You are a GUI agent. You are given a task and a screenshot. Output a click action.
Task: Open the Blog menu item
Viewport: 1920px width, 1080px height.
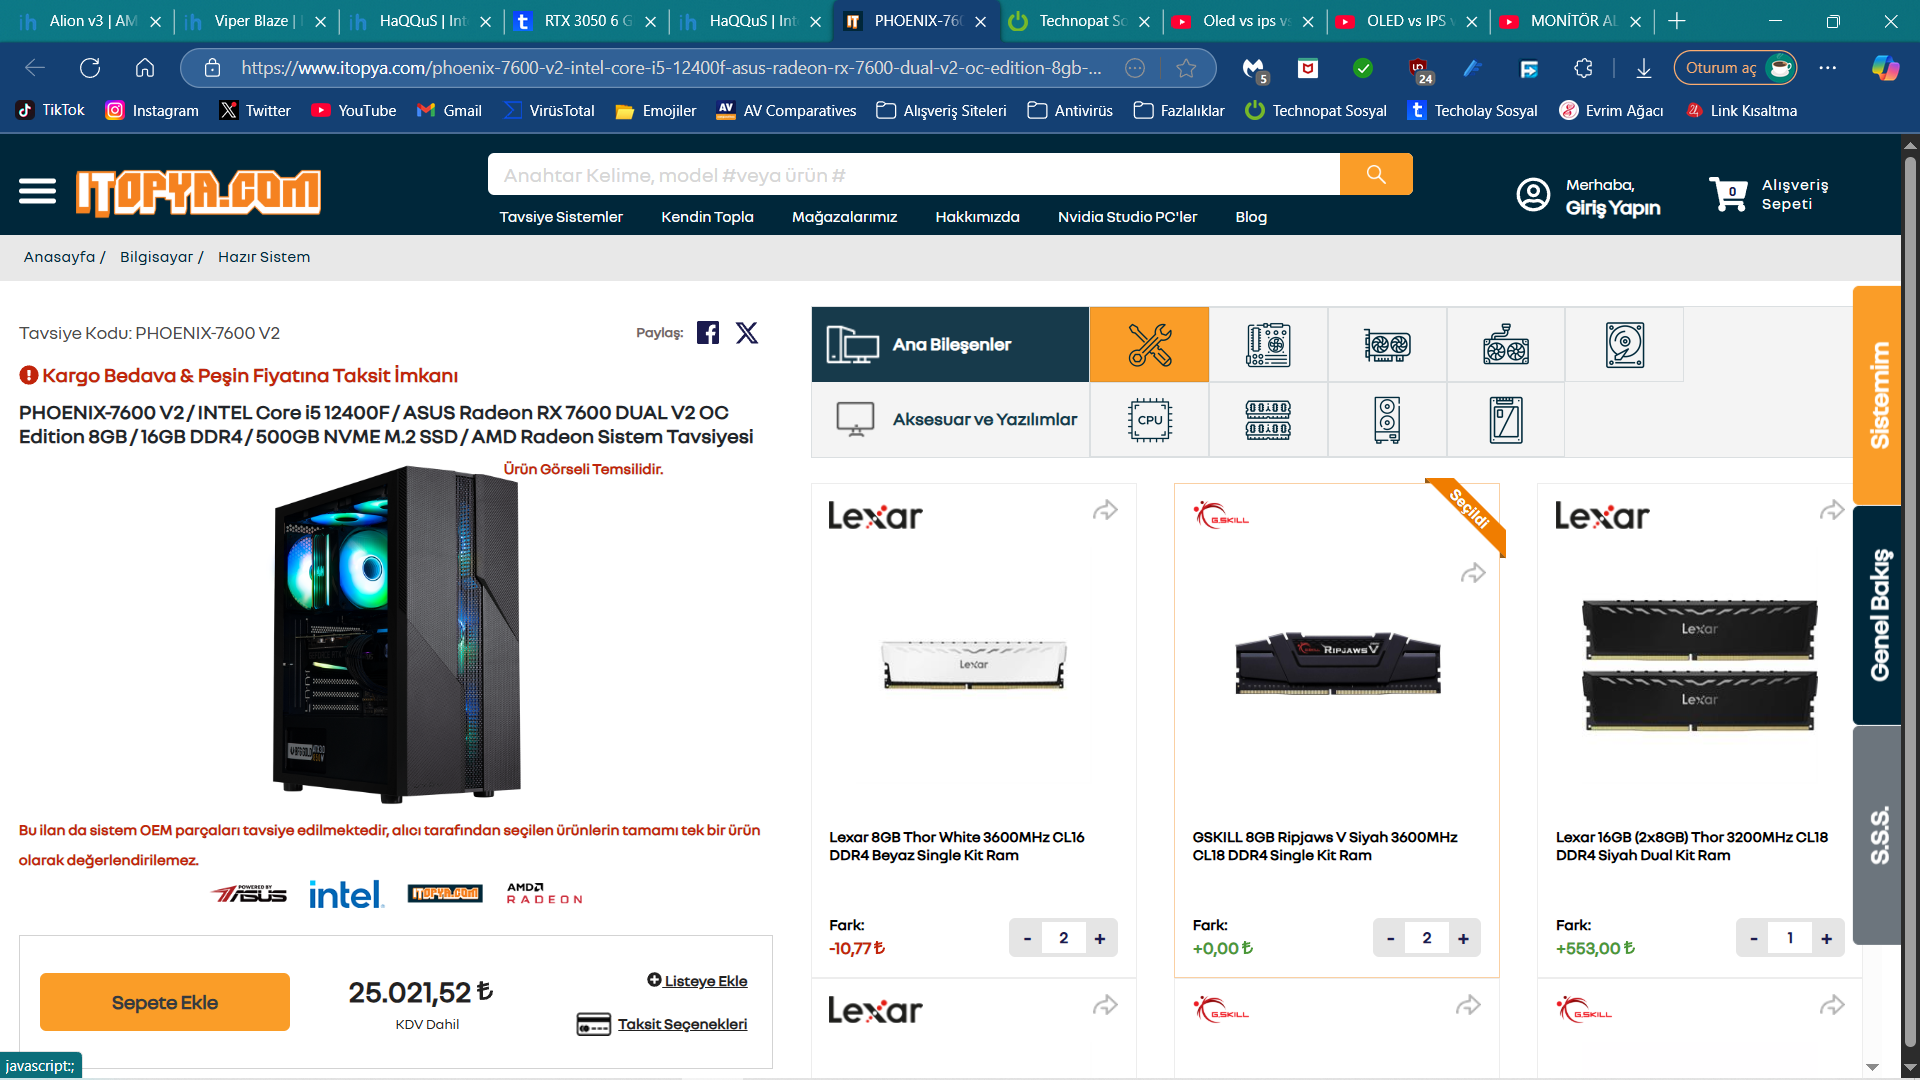click(x=1251, y=217)
